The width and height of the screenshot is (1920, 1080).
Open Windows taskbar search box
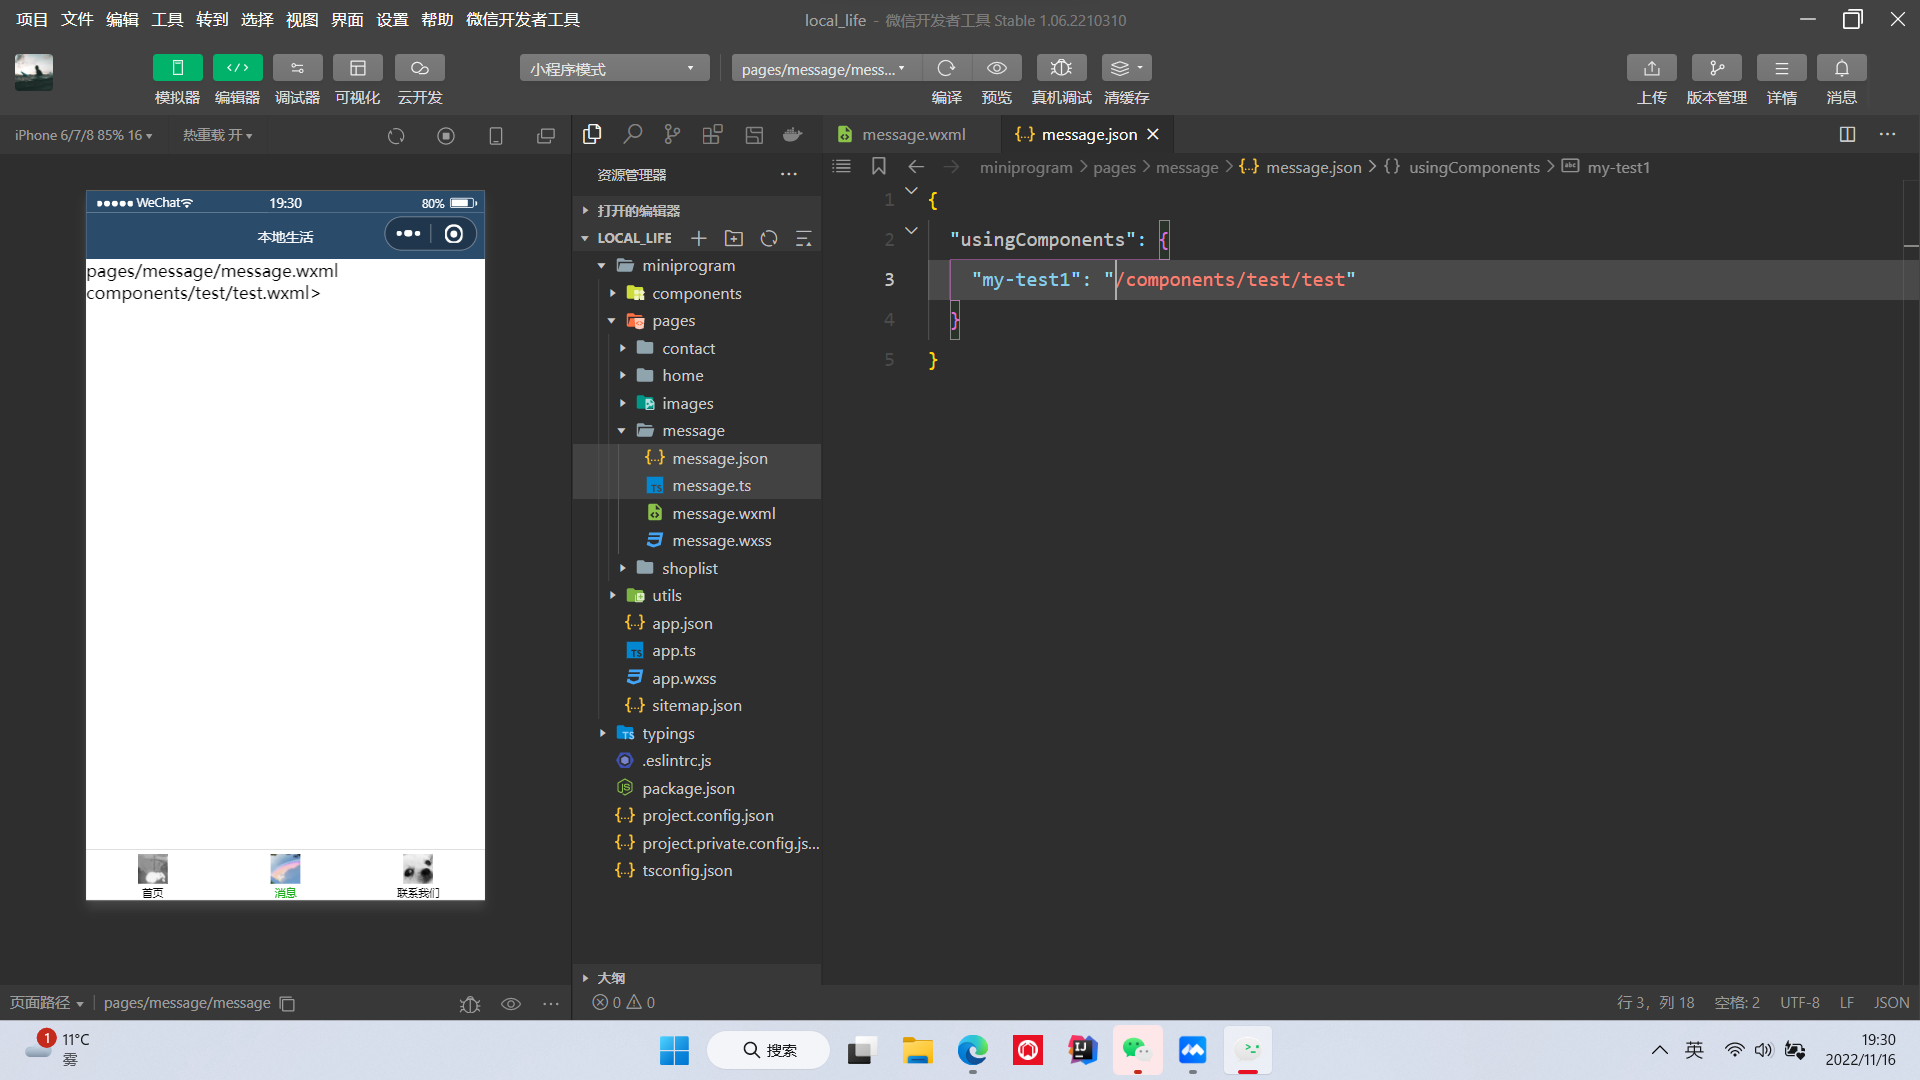pos(769,1050)
